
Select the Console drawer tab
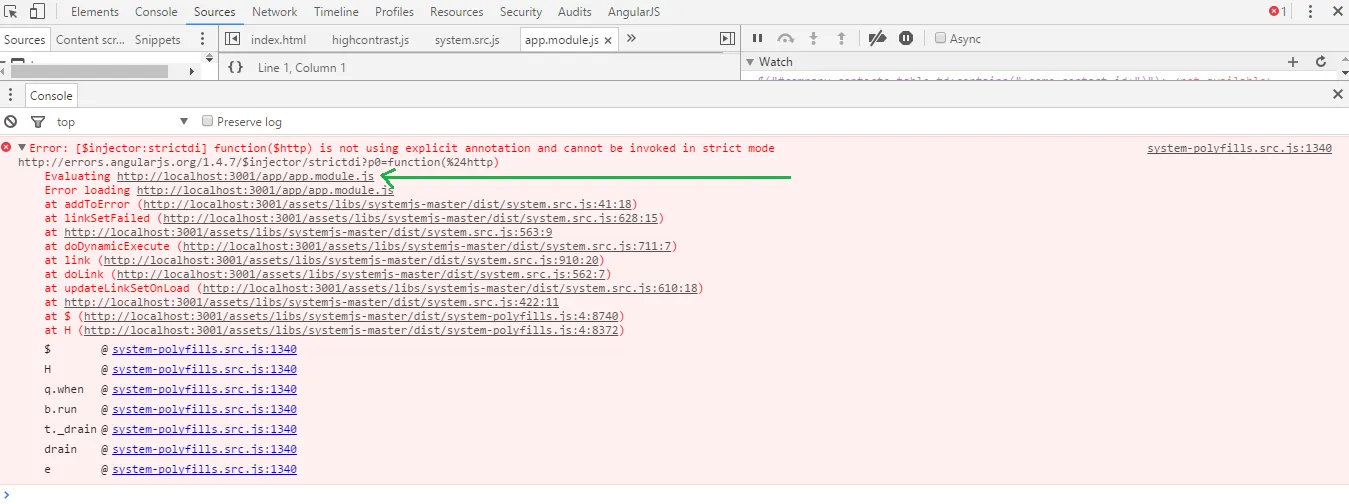pos(51,96)
